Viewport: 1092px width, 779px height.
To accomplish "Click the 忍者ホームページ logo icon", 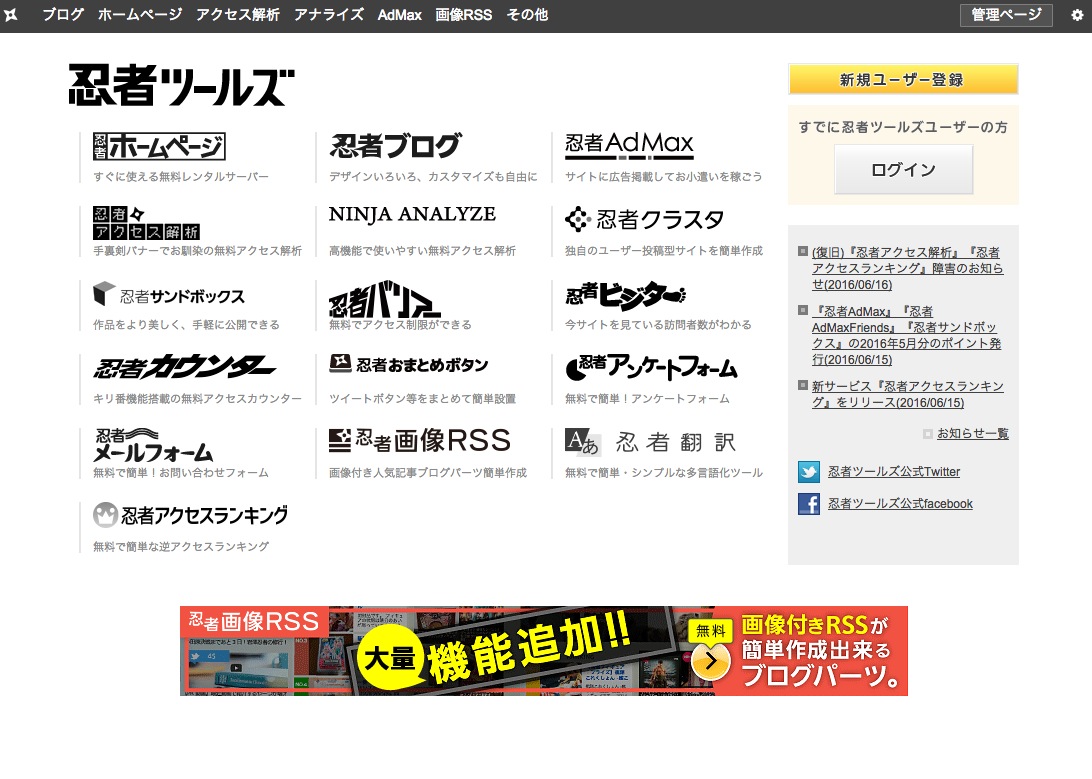I will point(158,146).
